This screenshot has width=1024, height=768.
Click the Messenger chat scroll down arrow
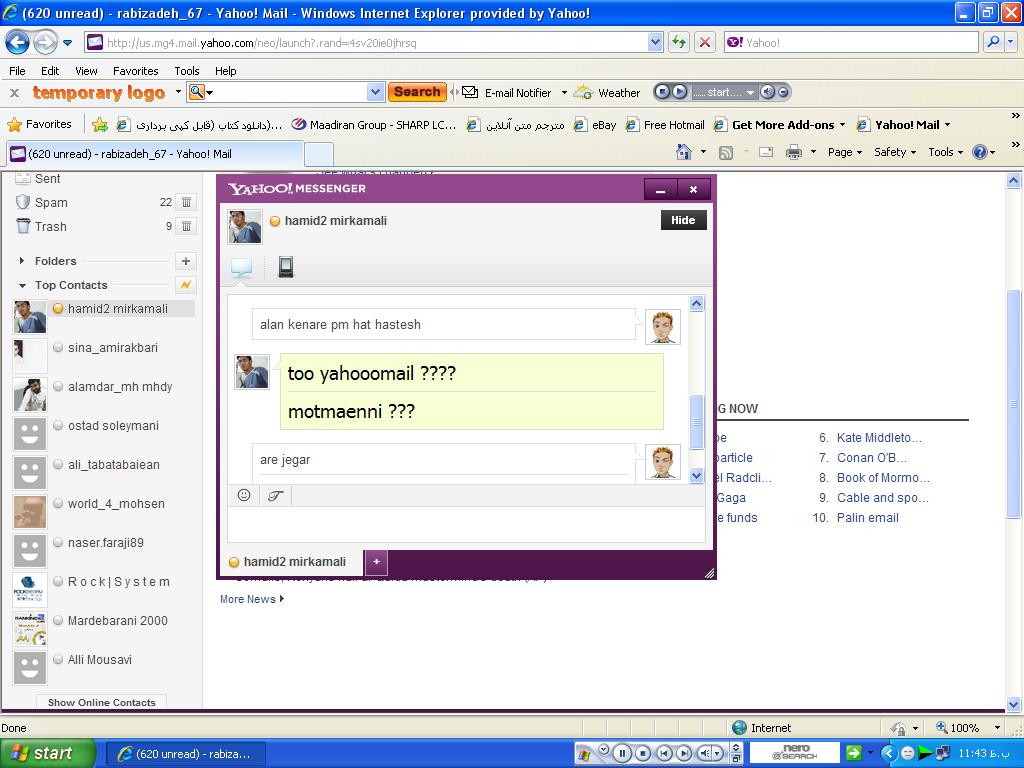coord(696,476)
